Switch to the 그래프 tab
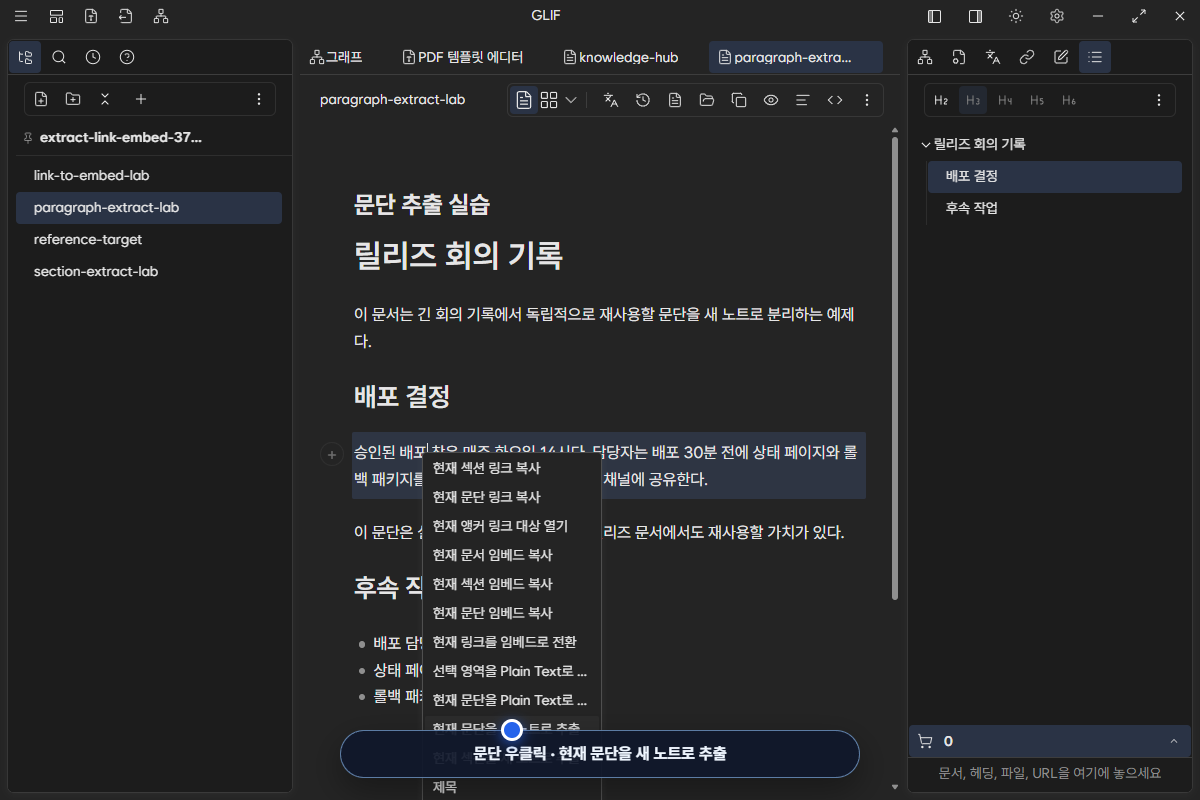 pos(336,57)
